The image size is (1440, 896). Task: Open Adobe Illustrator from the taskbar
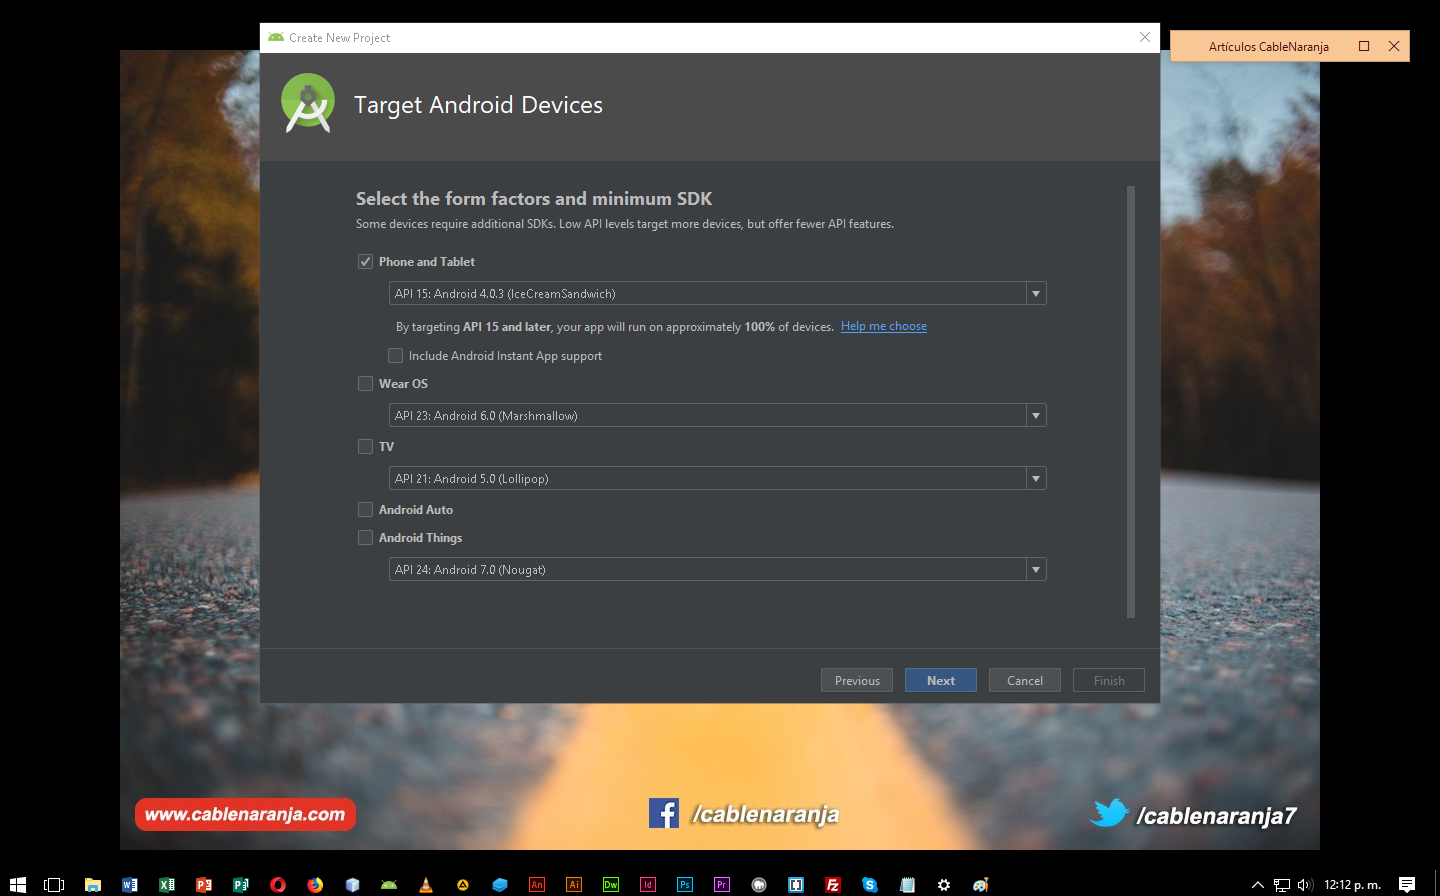pyautogui.click(x=573, y=883)
